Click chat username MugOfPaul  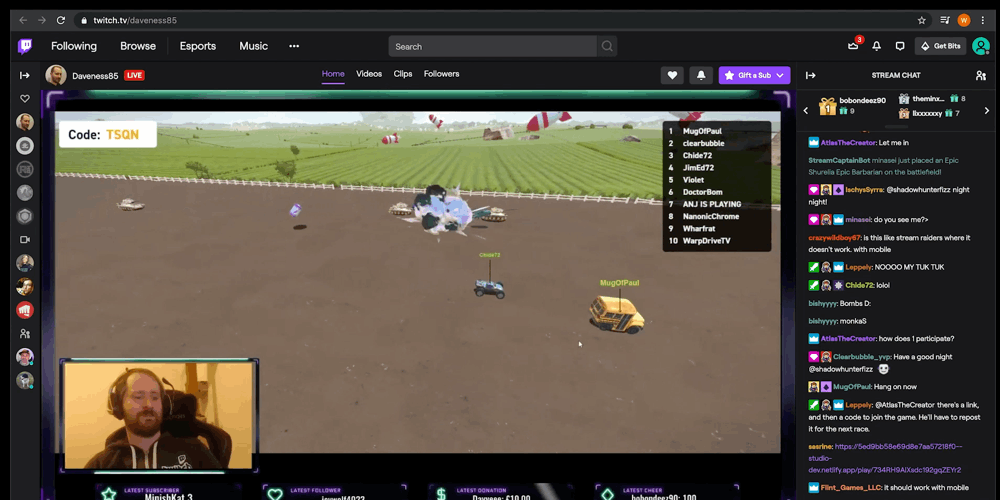852,386
